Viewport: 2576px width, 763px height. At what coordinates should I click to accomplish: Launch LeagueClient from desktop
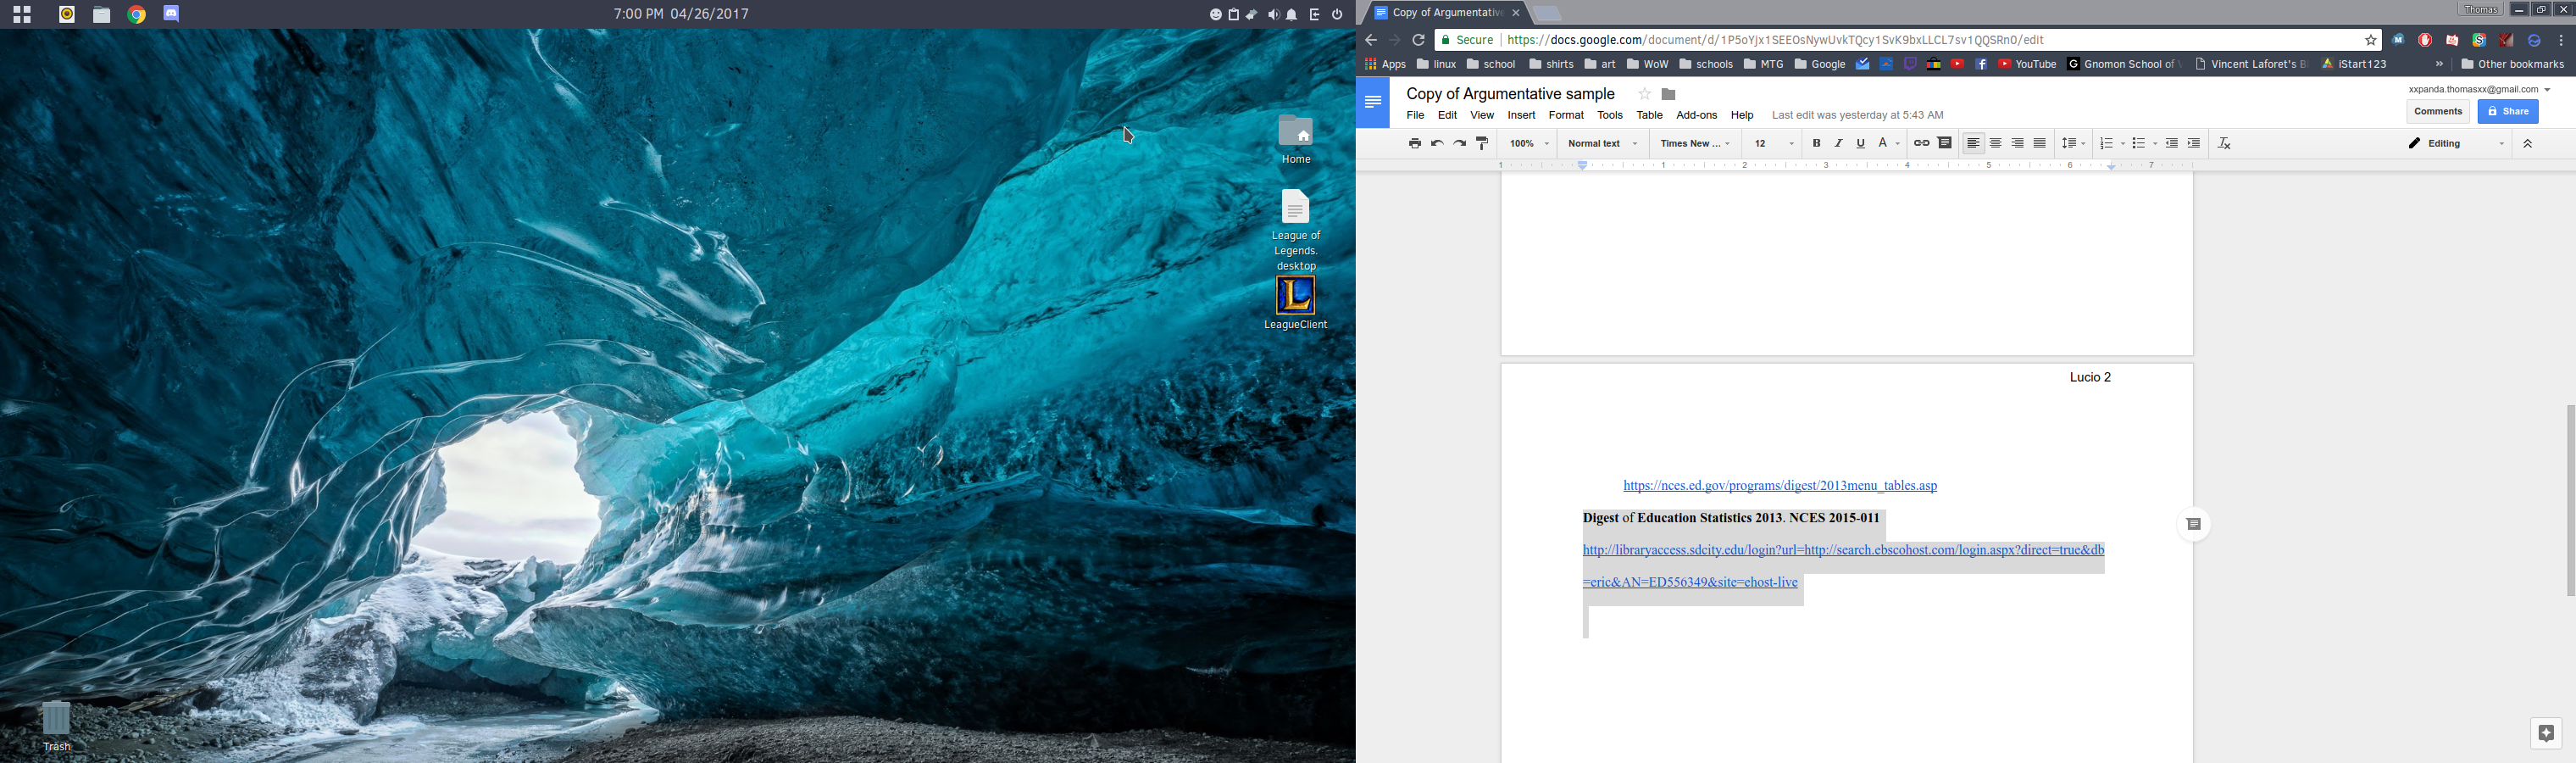point(1296,303)
